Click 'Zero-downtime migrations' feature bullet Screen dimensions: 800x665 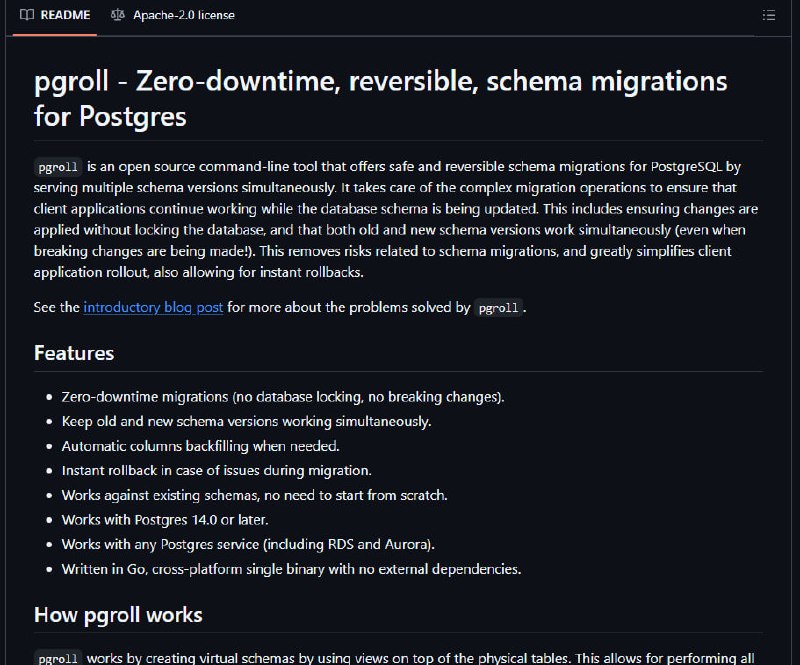283,397
